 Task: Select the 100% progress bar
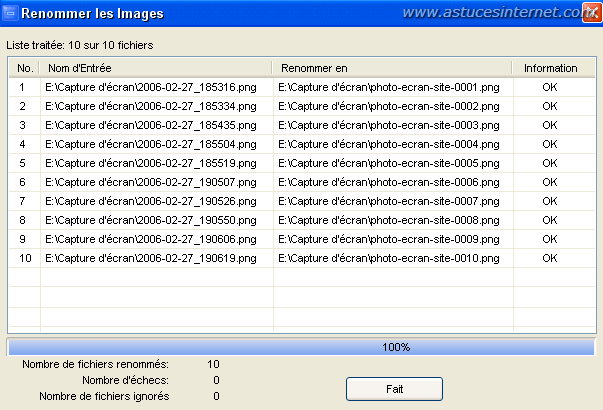pyautogui.click(x=301, y=347)
